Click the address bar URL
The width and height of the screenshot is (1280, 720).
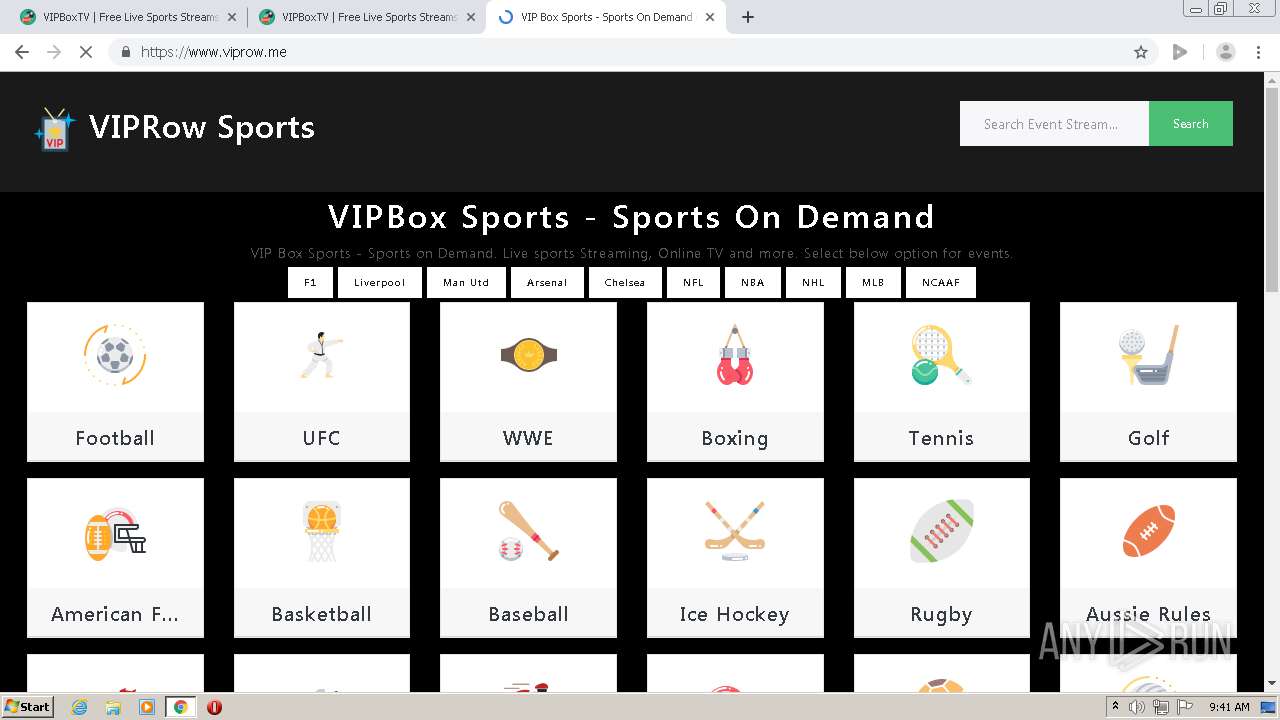[214, 52]
